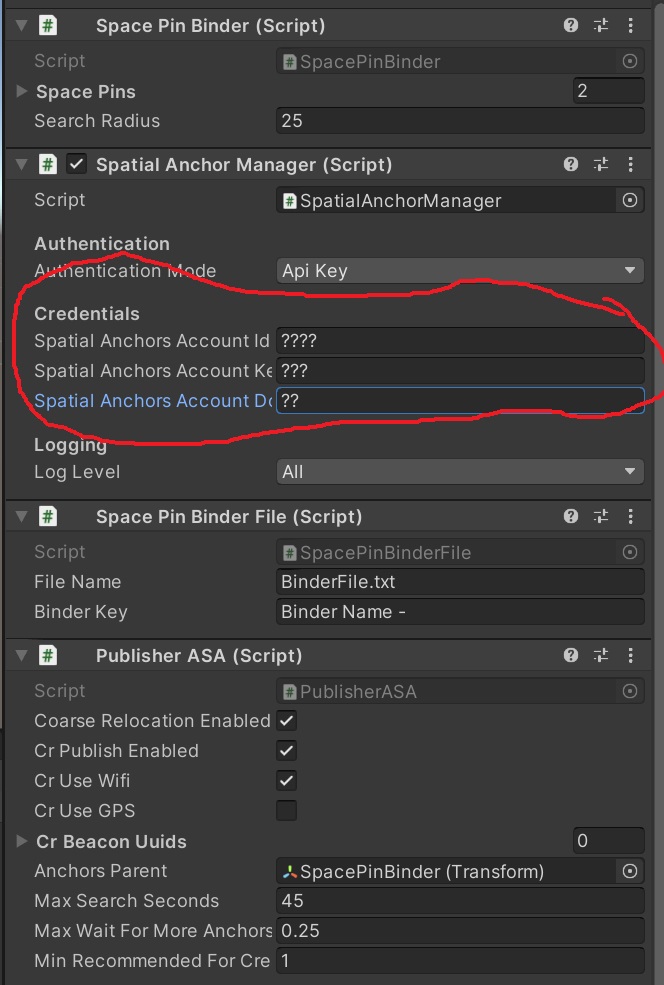Screen dimensions: 664x985
Task: Click the Space Pins count field
Action: 608,90
